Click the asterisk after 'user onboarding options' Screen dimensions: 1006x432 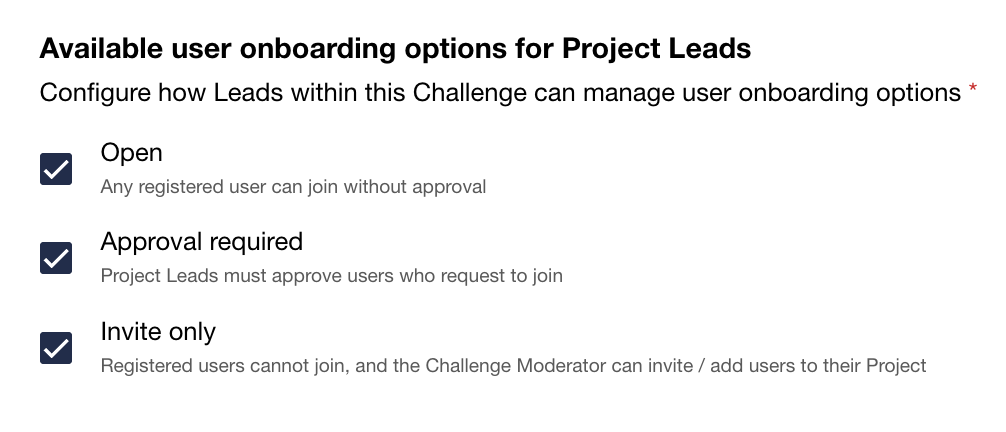click(x=973, y=92)
